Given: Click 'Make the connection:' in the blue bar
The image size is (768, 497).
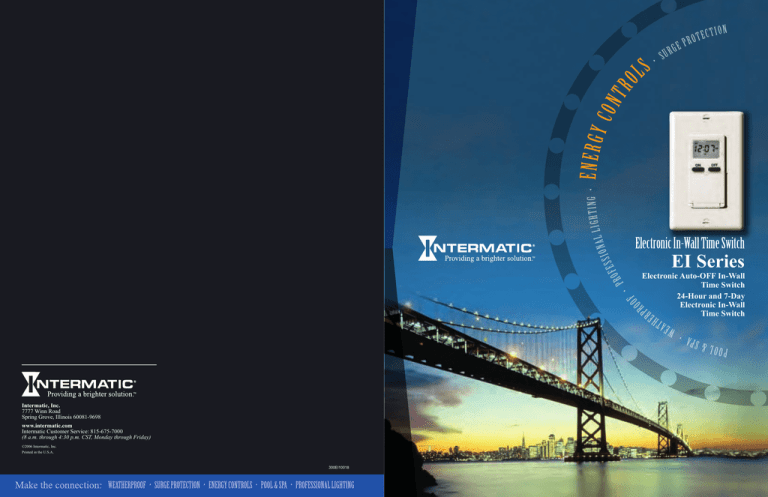Looking at the screenshot, I should click(58, 485).
